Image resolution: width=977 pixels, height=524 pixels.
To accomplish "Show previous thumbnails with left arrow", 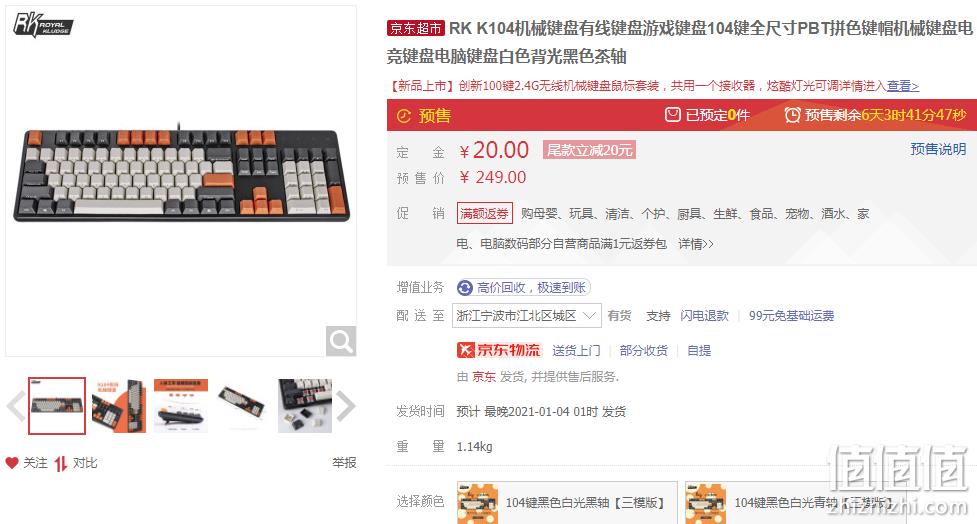I will [x=16, y=406].
